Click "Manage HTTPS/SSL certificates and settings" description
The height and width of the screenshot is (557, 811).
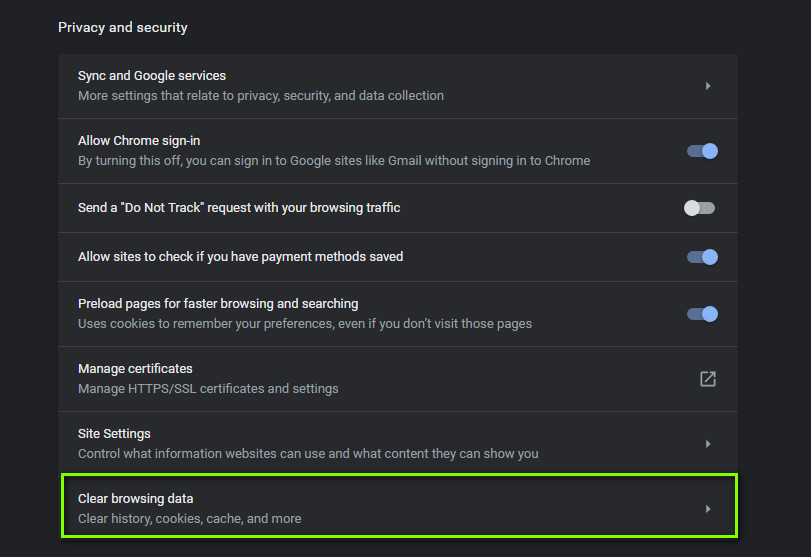tap(208, 389)
